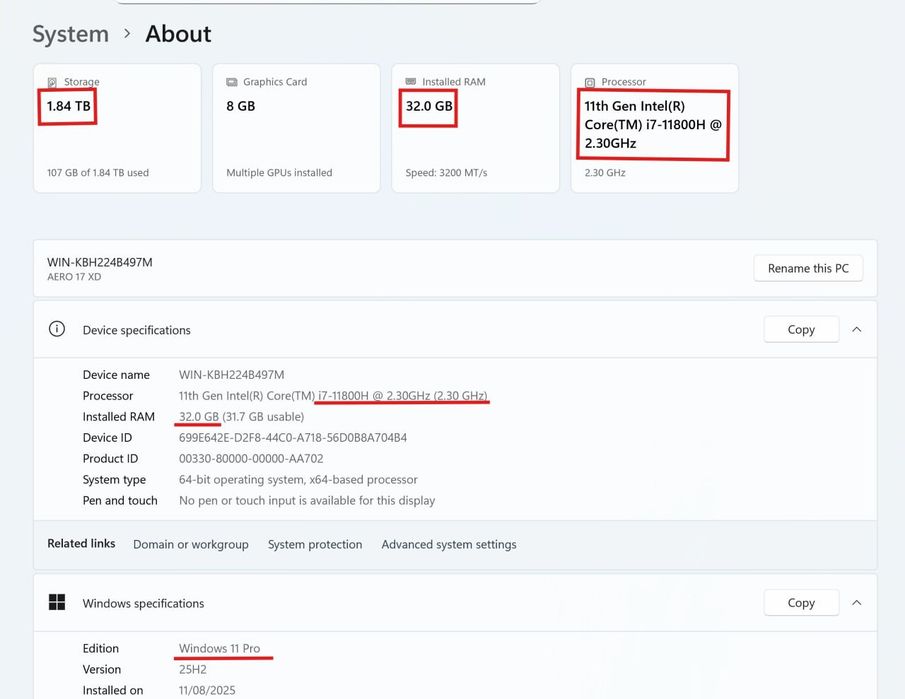The height and width of the screenshot is (699, 905).
Task: Collapse the Windows specifications section
Action: pyautogui.click(x=857, y=603)
